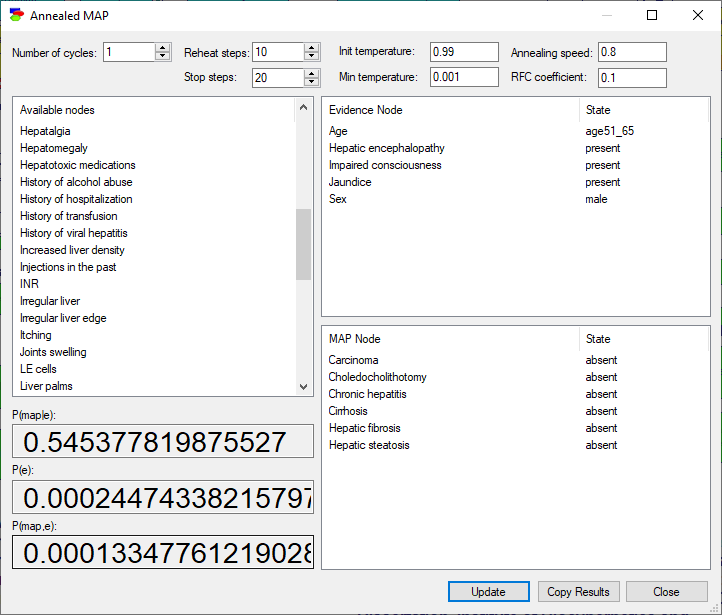This screenshot has width=722, height=615.
Task: Close the Annealed MAP window via X
Action: tap(698, 15)
